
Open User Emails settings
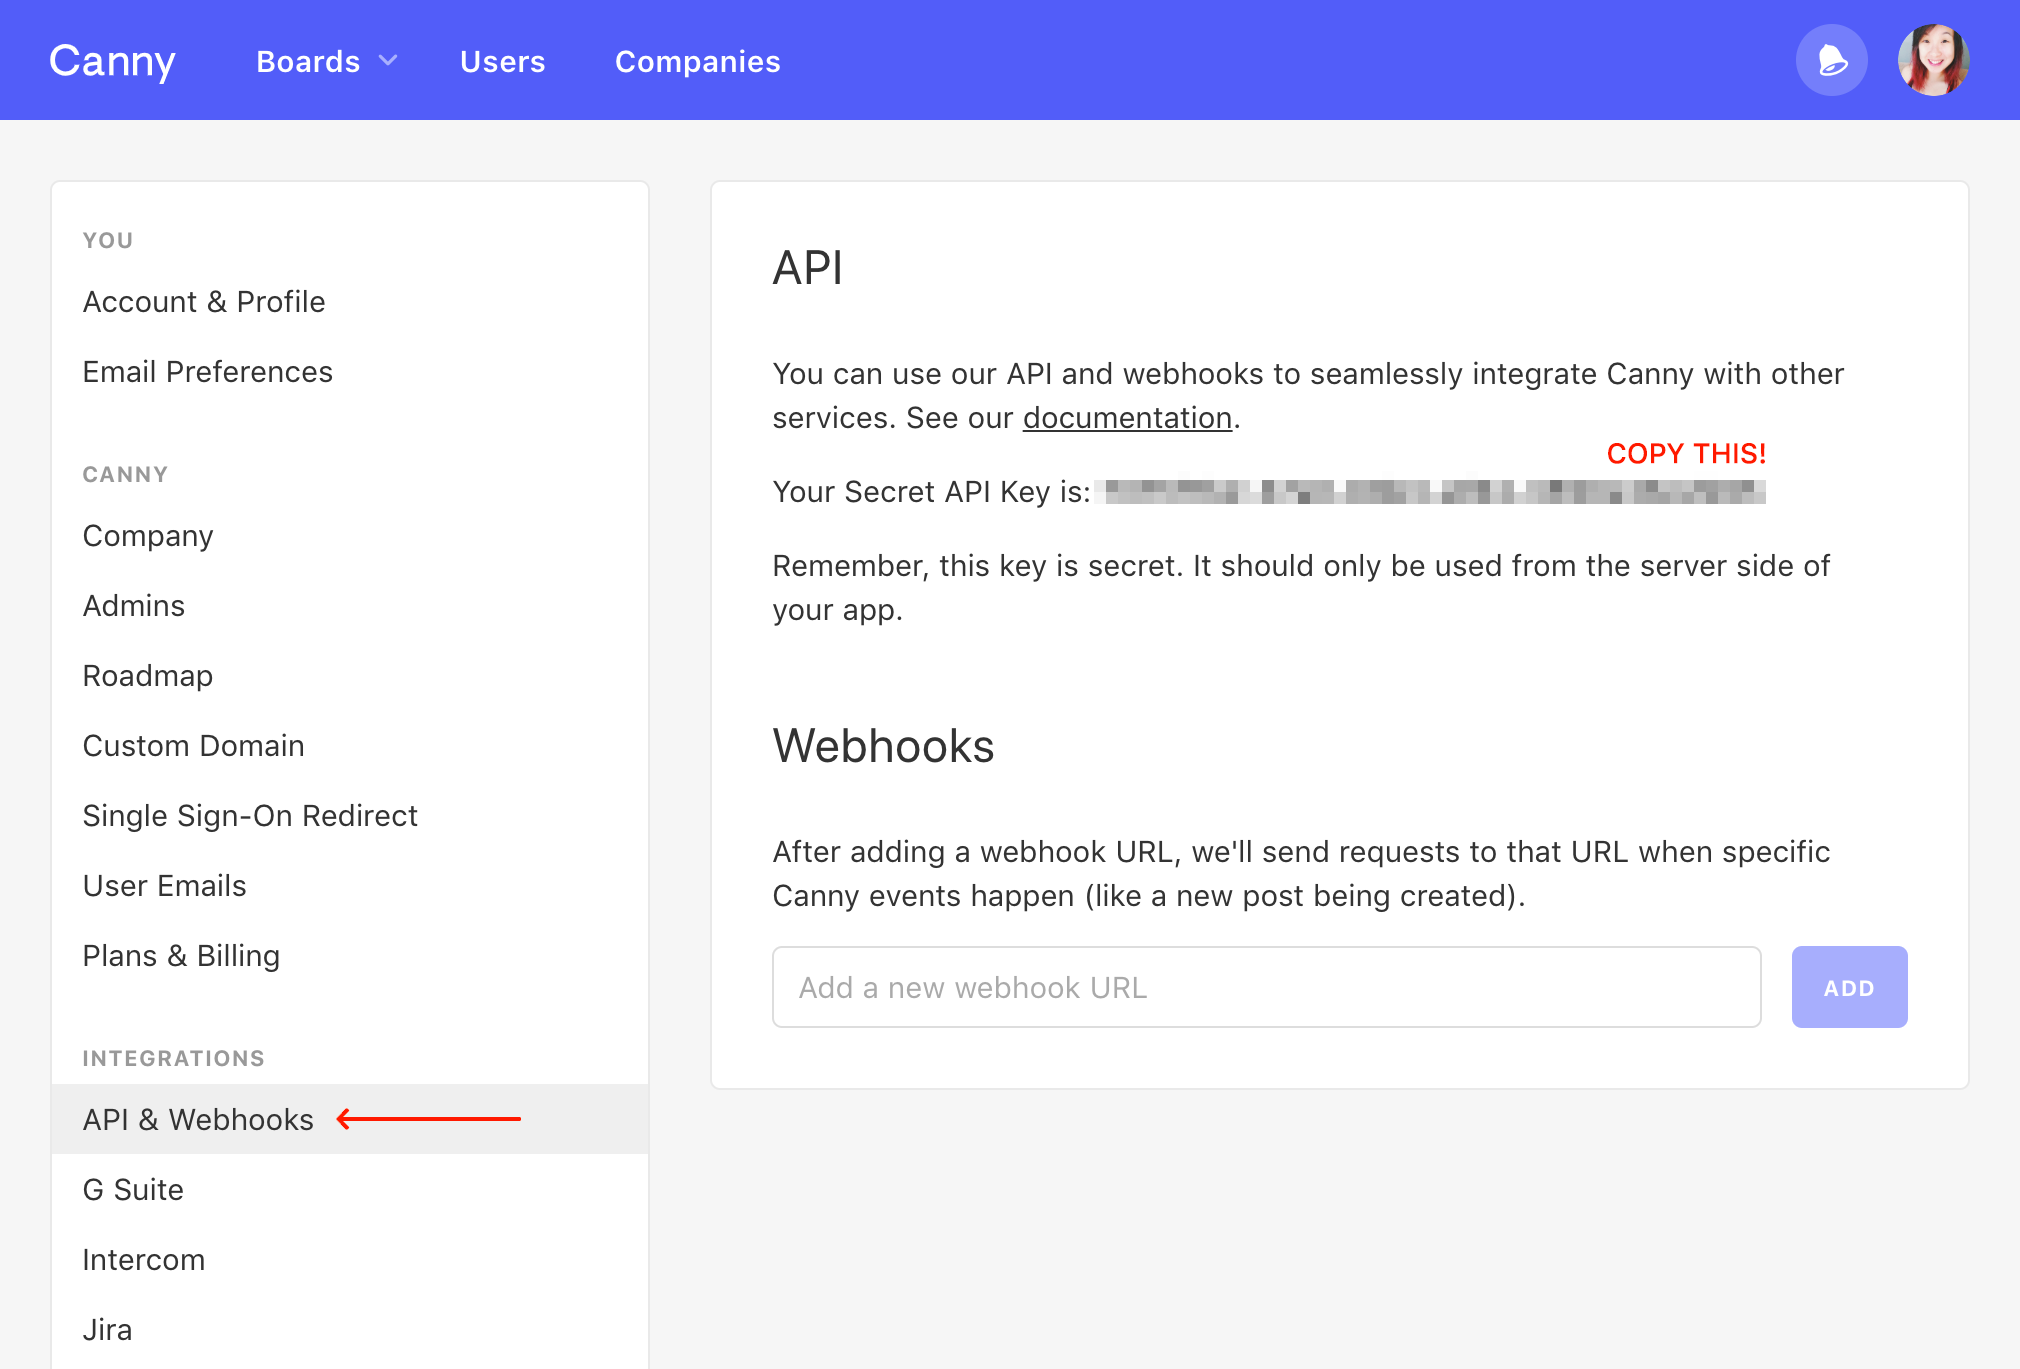click(x=165, y=885)
